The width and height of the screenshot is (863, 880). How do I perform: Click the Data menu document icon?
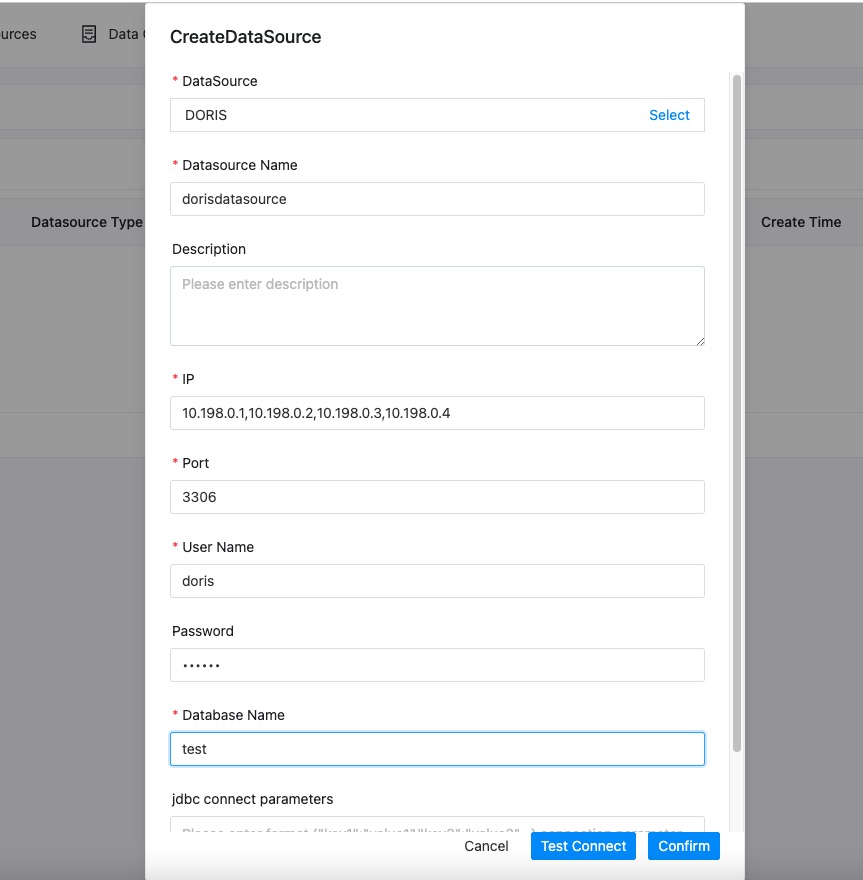point(89,34)
